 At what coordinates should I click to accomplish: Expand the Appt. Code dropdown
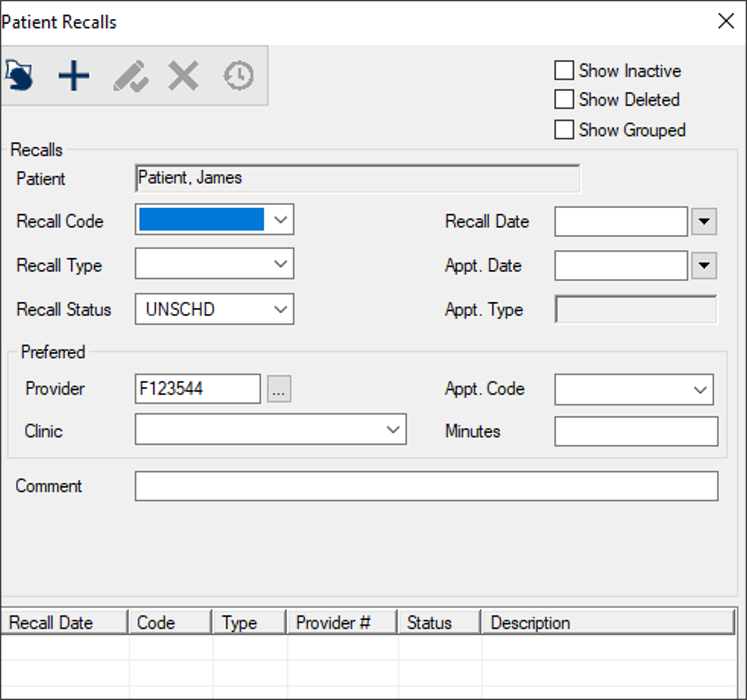699,389
